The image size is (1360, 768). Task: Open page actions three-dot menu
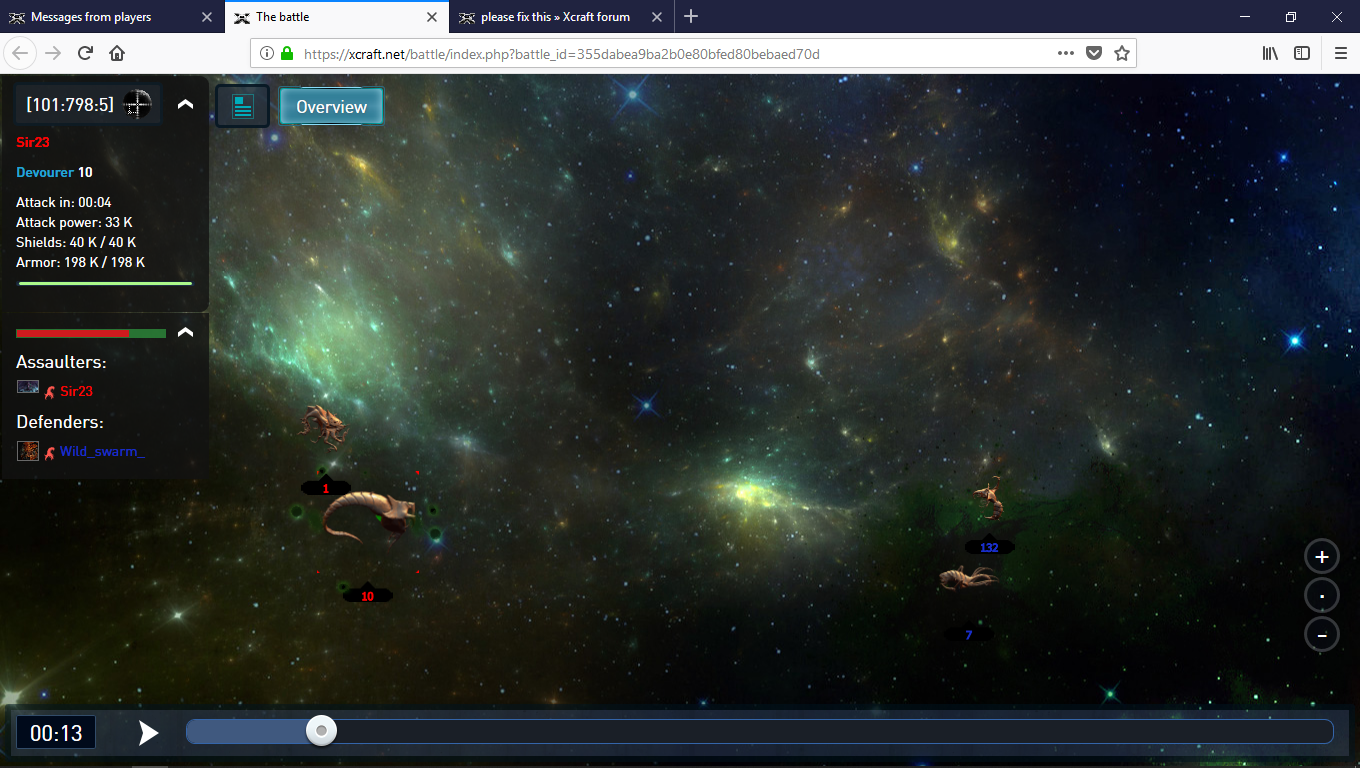tap(1066, 54)
